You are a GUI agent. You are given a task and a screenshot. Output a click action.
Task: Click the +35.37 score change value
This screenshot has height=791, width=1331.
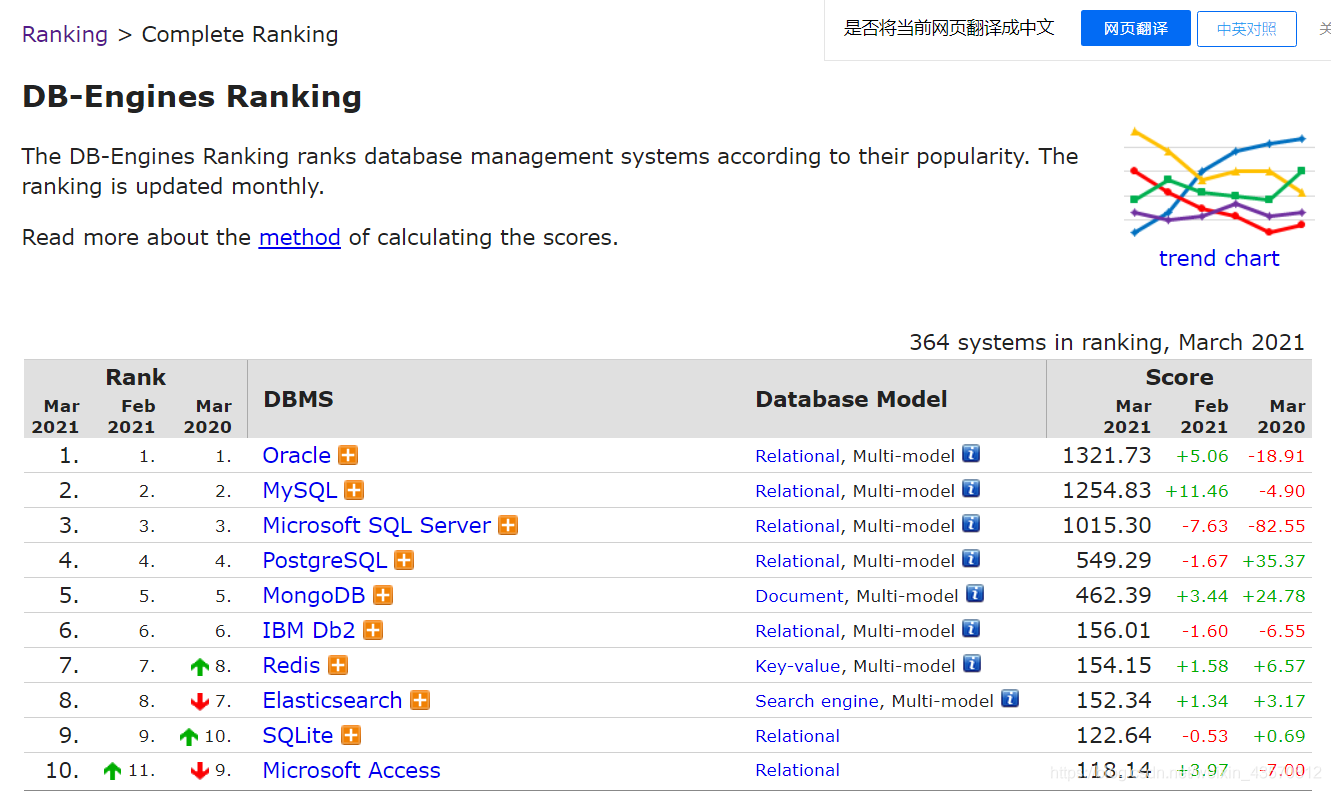click(x=1274, y=561)
